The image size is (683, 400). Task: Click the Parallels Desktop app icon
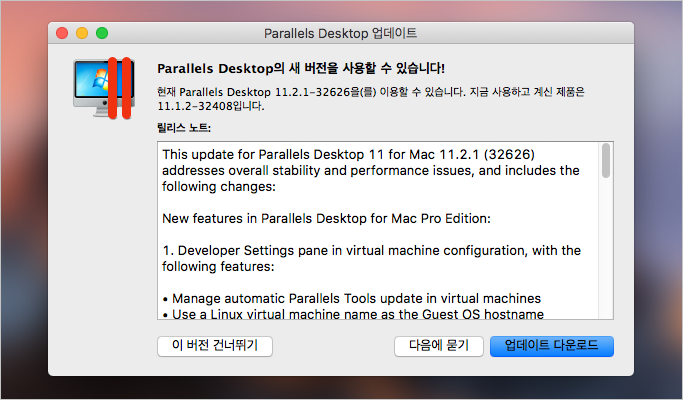tap(104, 88)
